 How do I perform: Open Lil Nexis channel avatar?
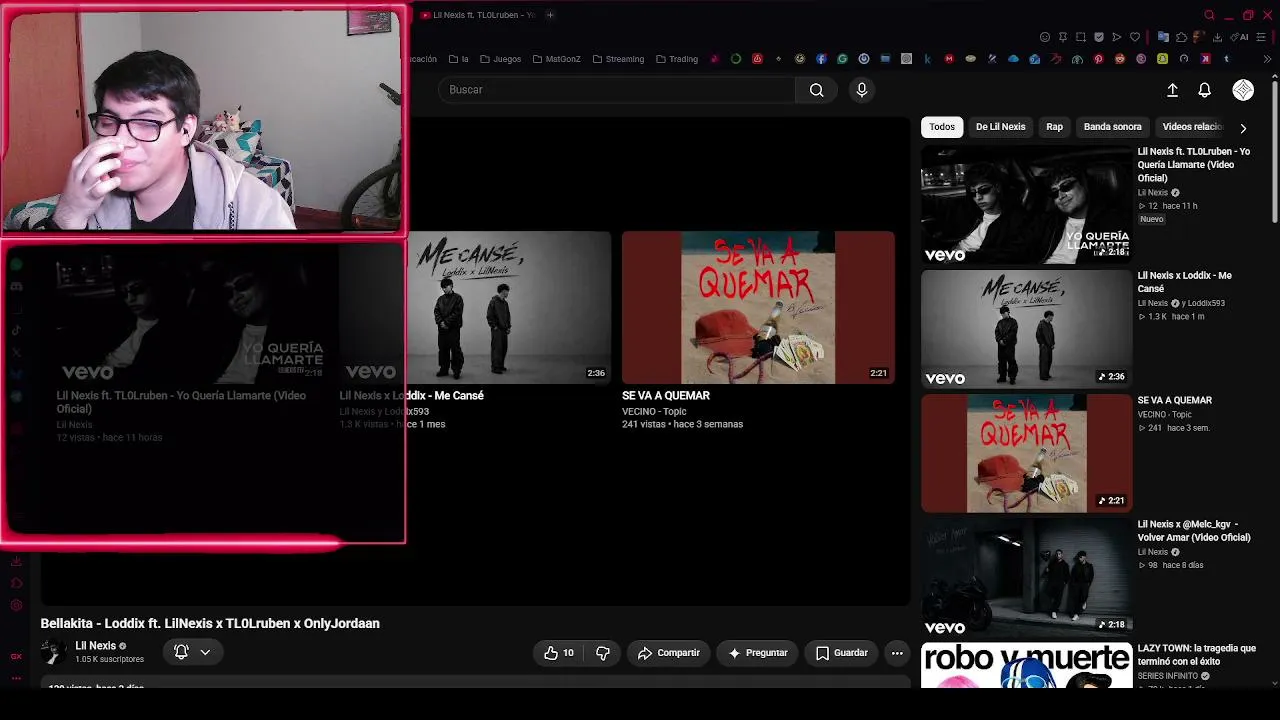53,652
